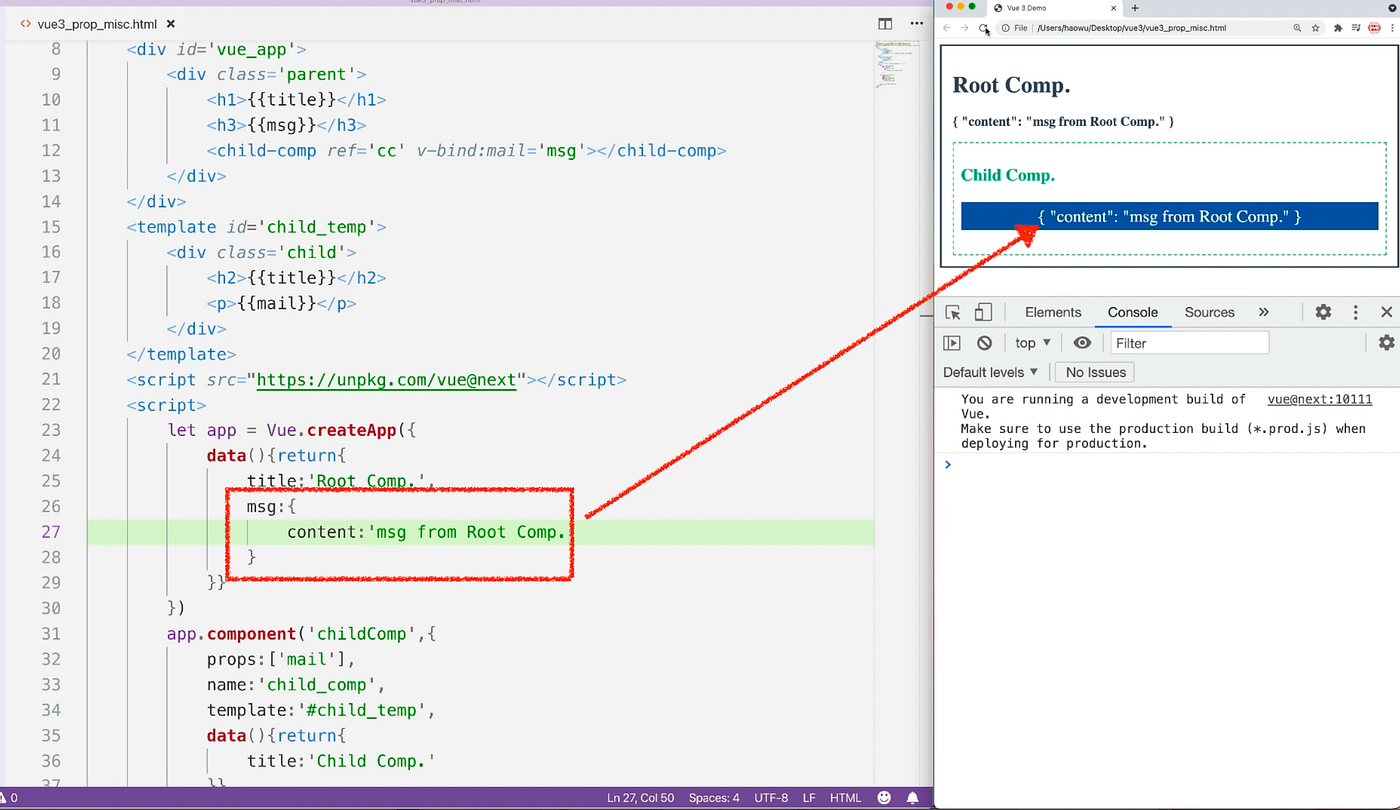1400x810 pixels.
Task: Click the notifications bell in status bar
Action: pos(913,798)
